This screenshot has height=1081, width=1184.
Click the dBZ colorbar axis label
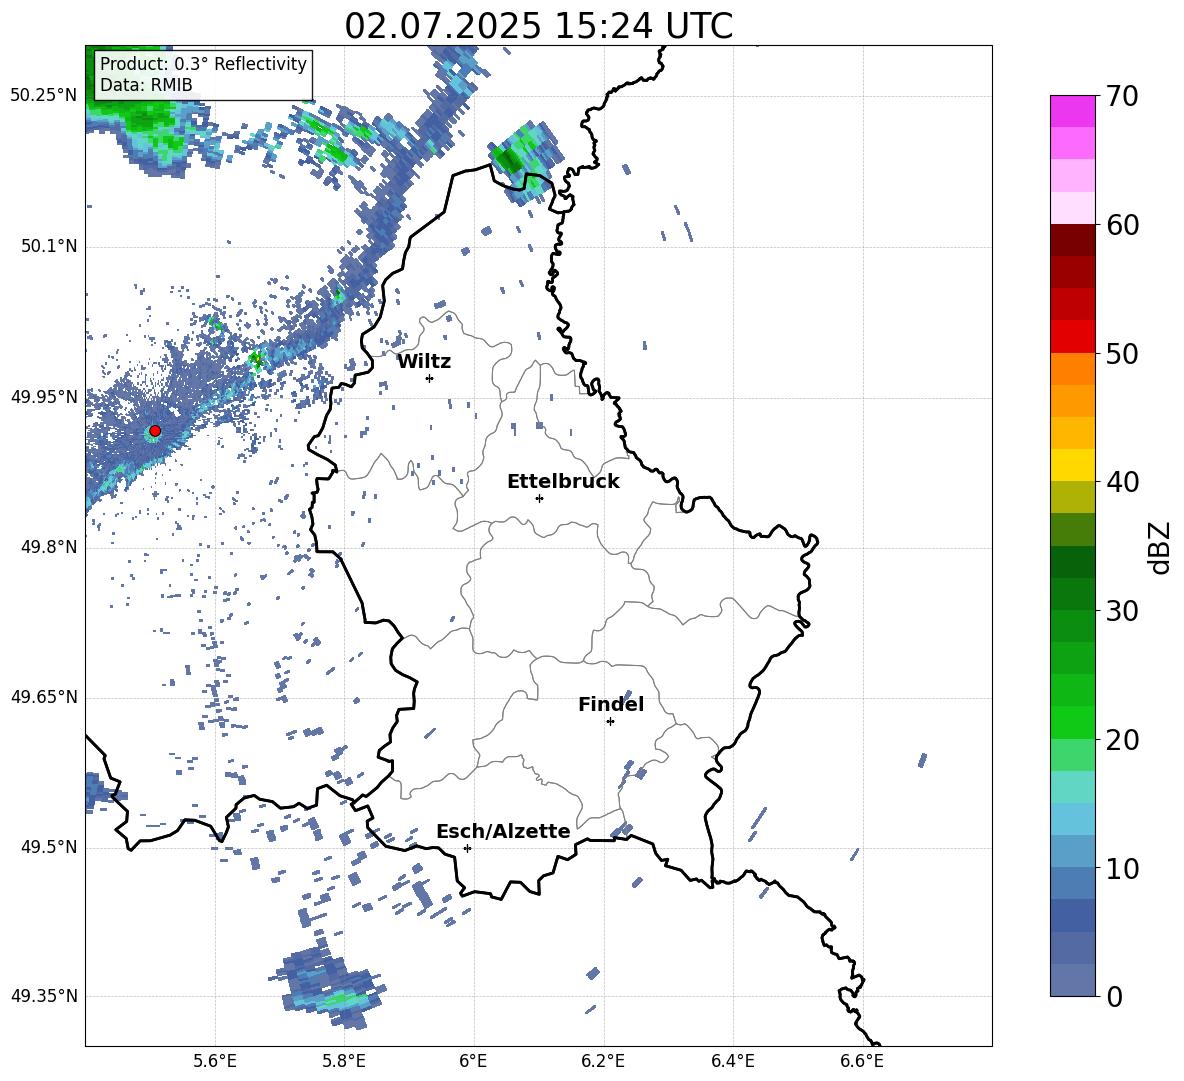(1158, 547)
